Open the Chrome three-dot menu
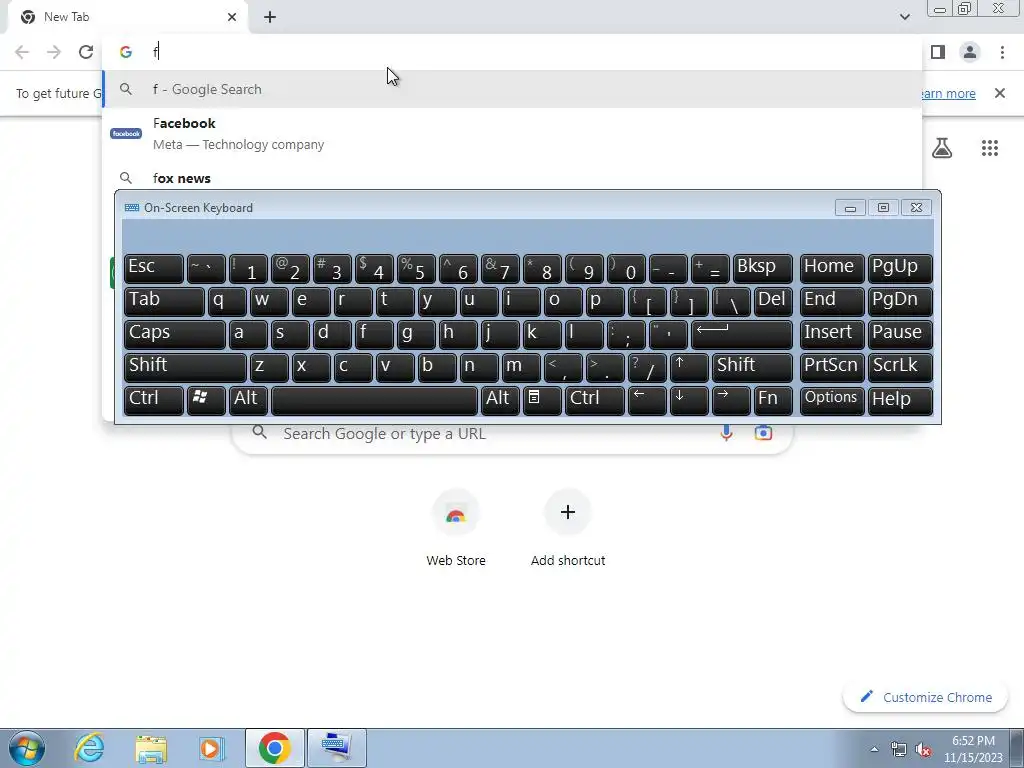Image resolution: width=1024 pixels, height=768 pixels. [x=1002, y=52]
